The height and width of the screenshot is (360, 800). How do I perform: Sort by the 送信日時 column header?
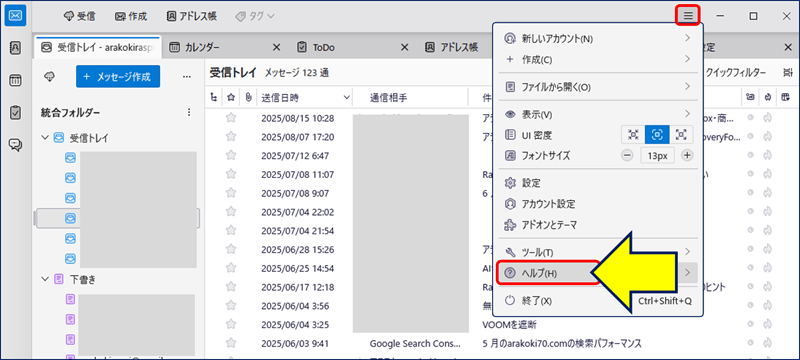coord(305,97)
